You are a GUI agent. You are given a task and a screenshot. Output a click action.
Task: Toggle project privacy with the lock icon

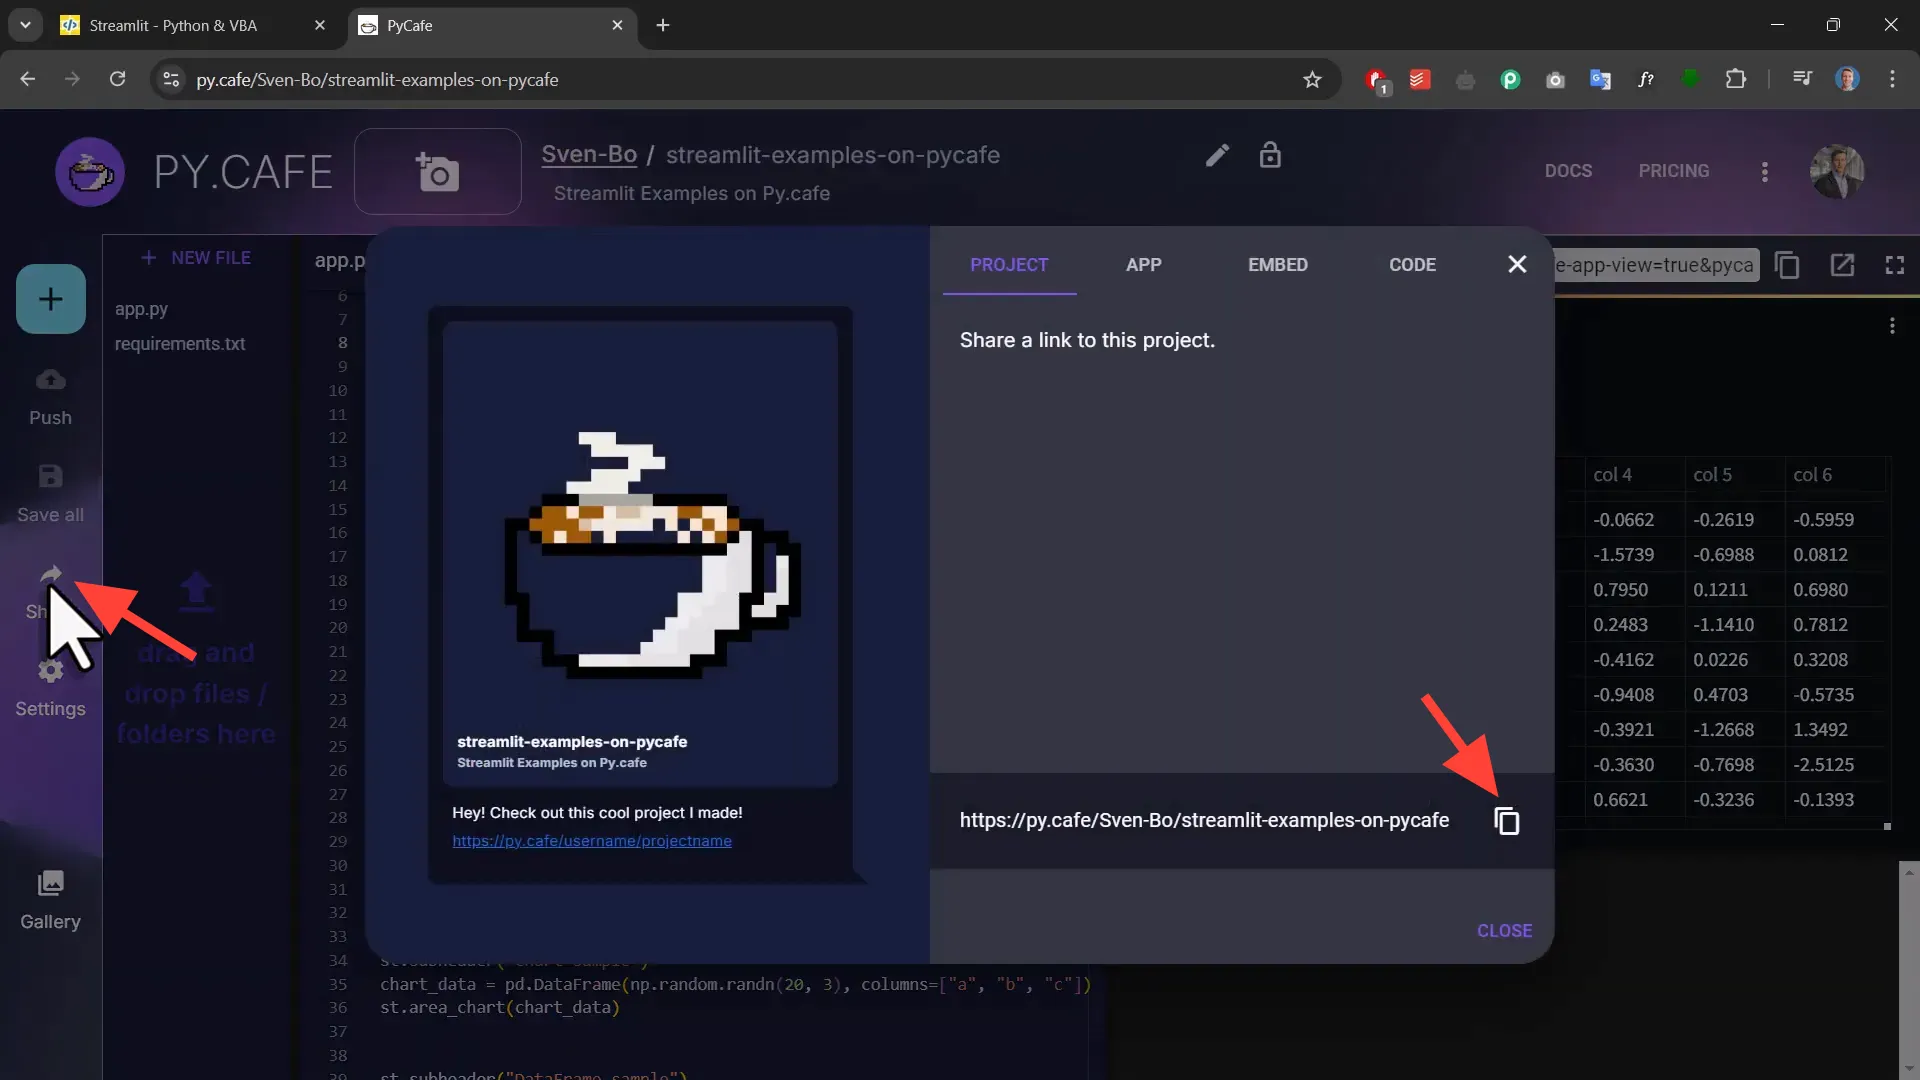[1270, 155]
